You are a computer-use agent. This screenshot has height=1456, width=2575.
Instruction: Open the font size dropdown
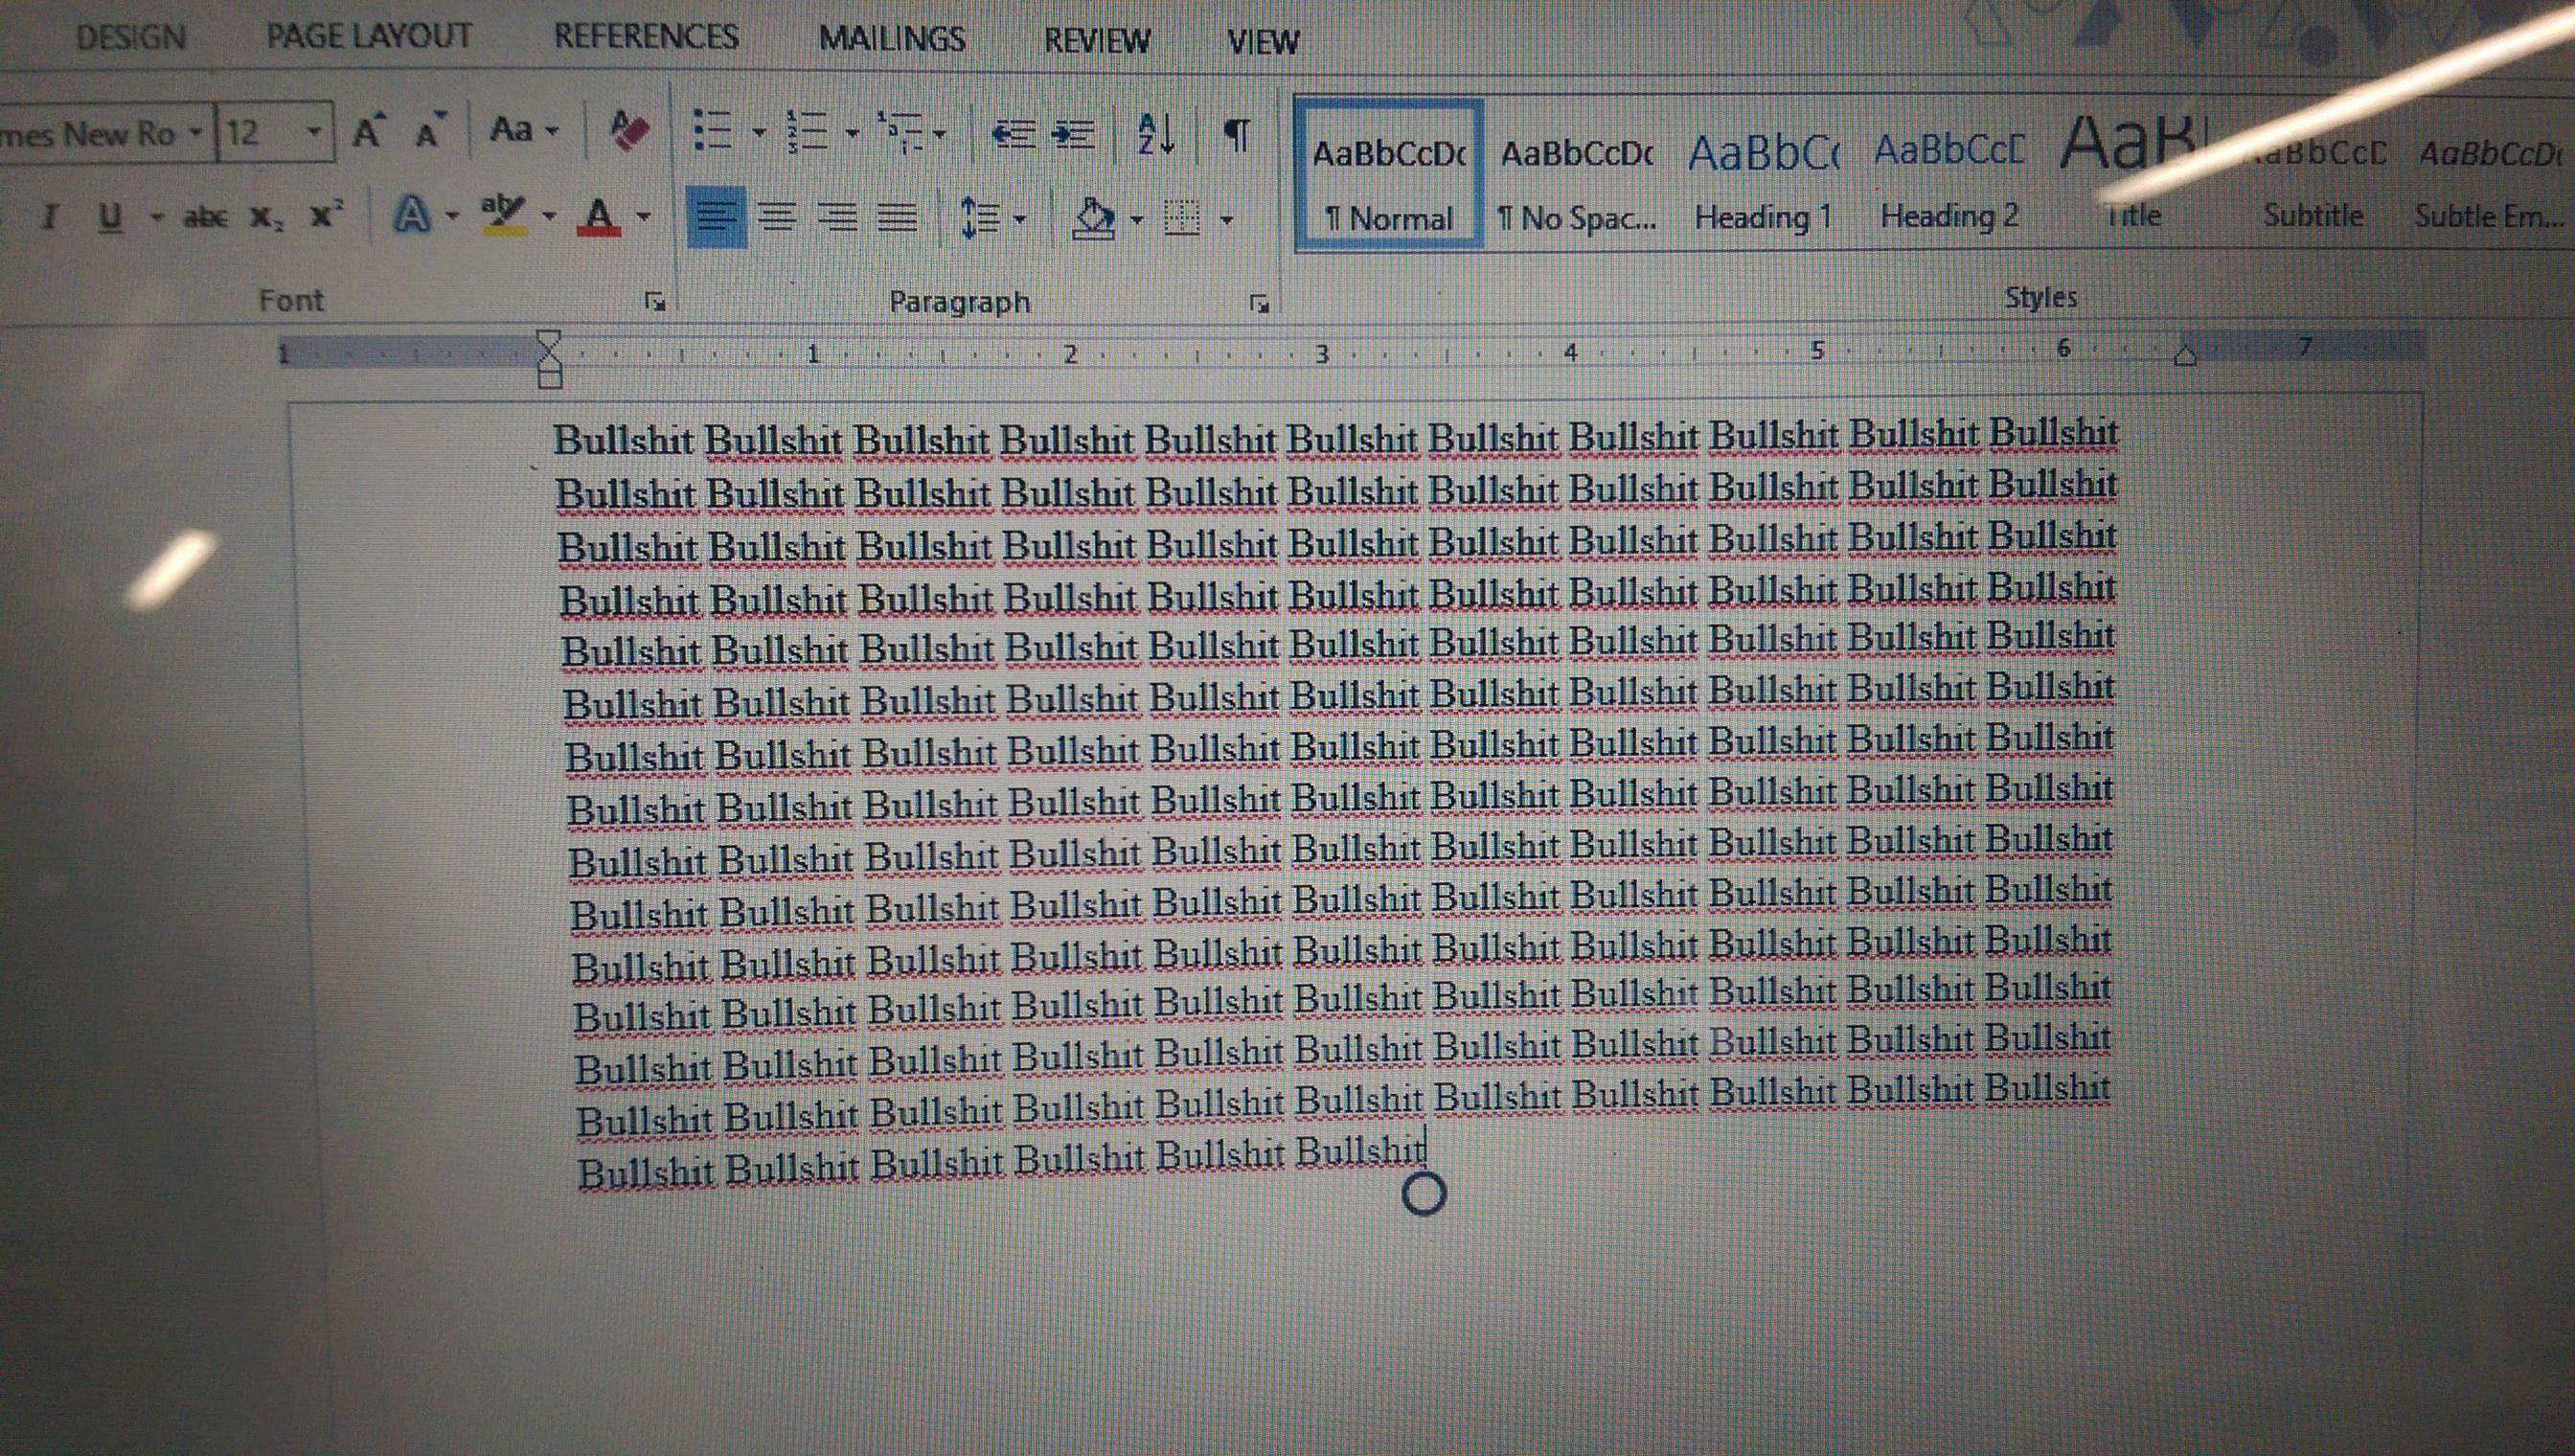coord(314,132)
